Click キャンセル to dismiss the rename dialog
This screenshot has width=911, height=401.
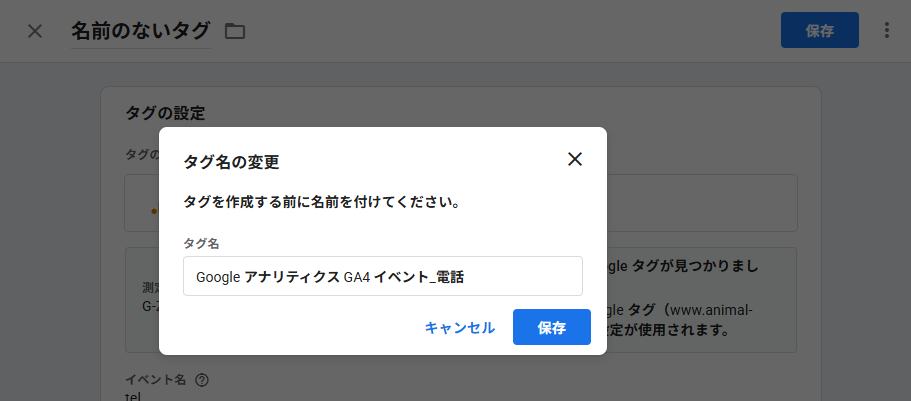[x=459, y=327]
